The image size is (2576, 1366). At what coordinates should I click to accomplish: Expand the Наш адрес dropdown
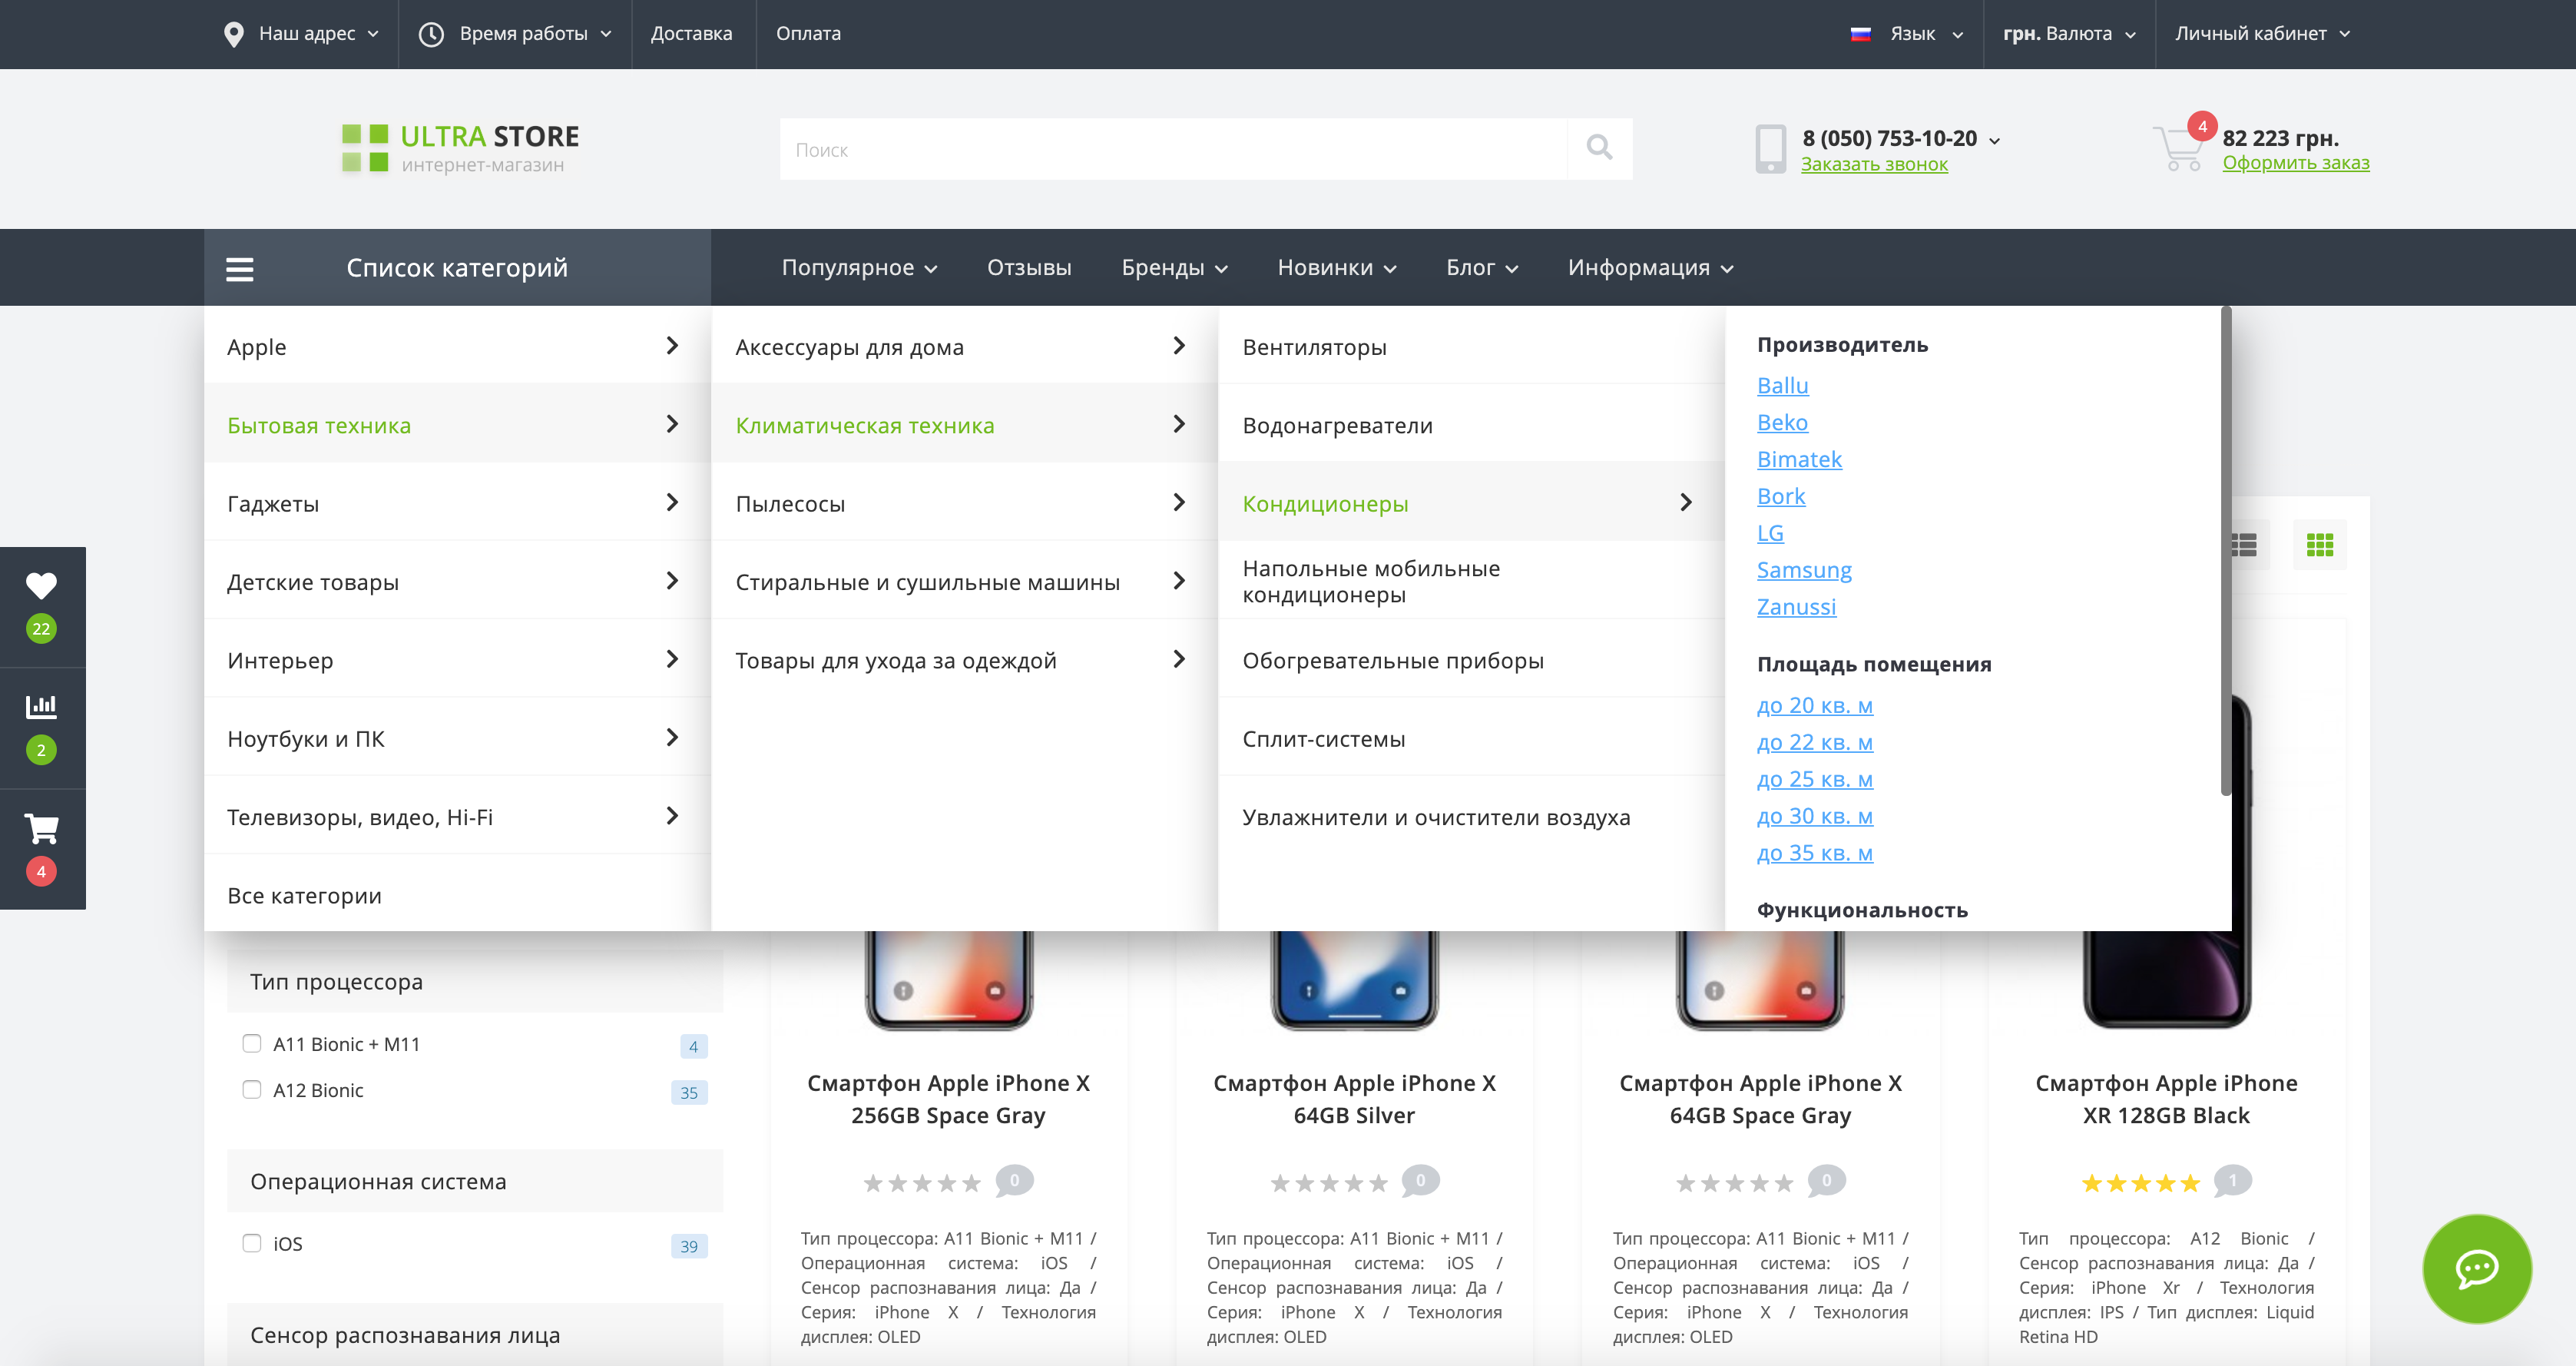point(302,34)
